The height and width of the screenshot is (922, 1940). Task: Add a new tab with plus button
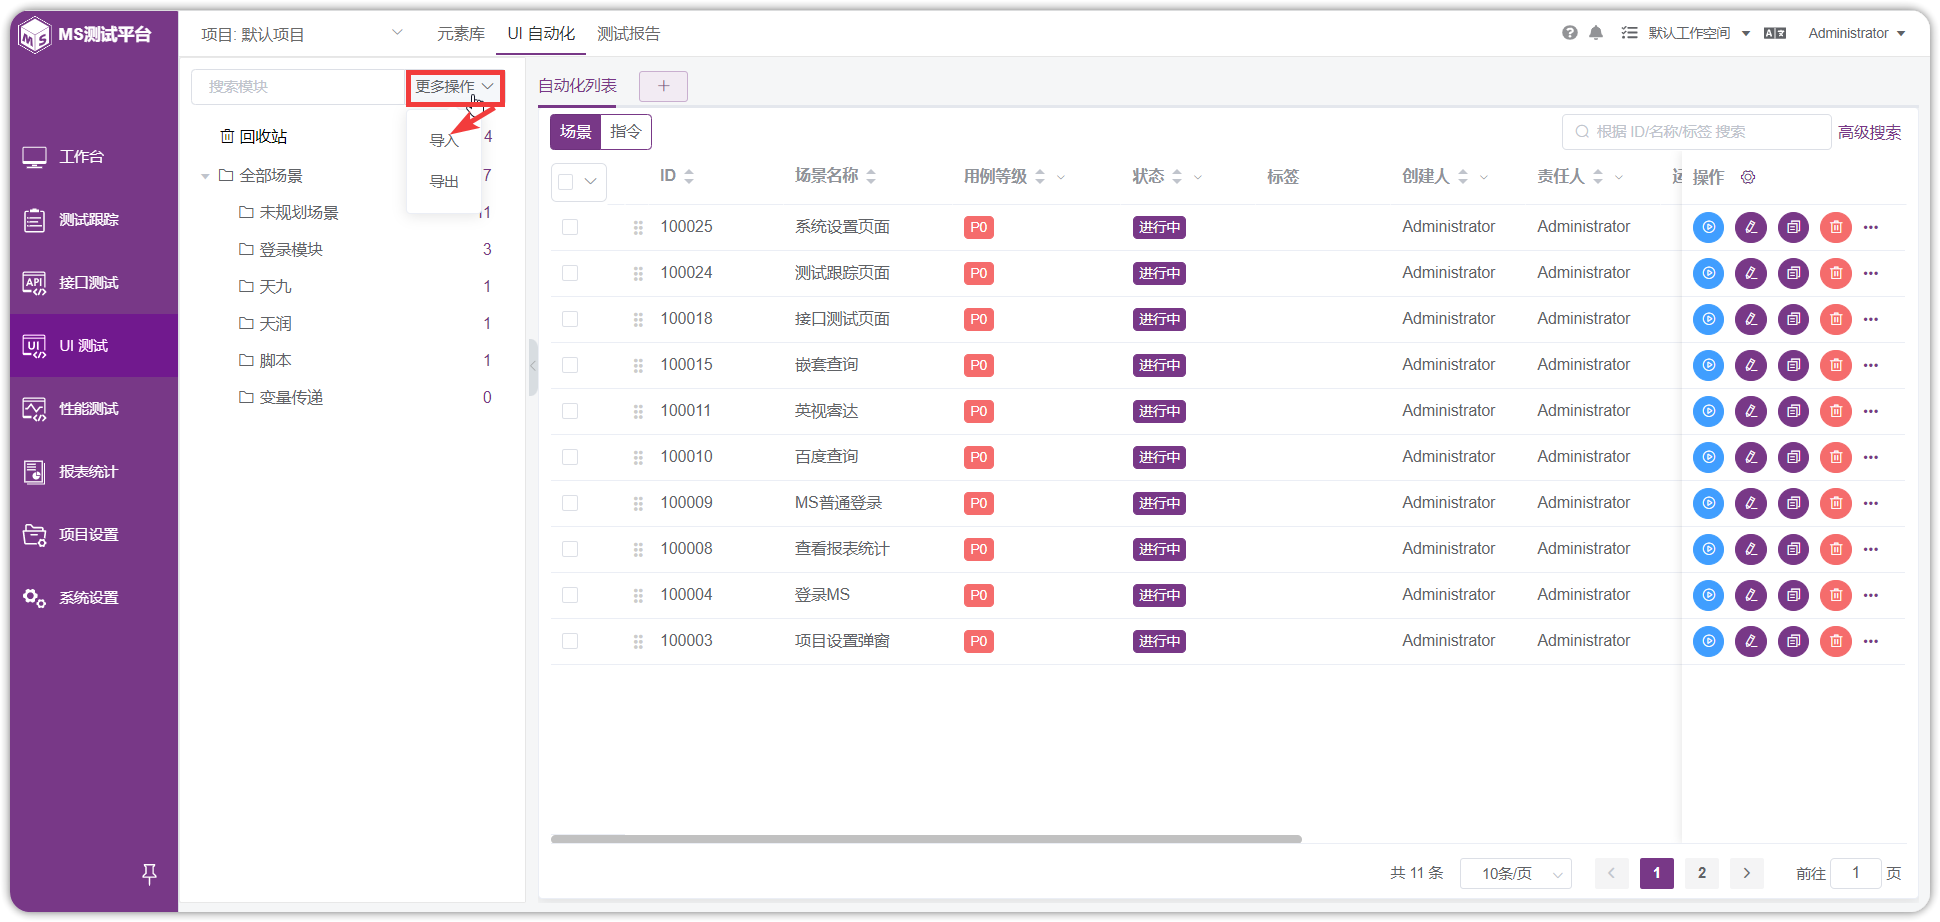pyautogui.click(x=663, y=86)
